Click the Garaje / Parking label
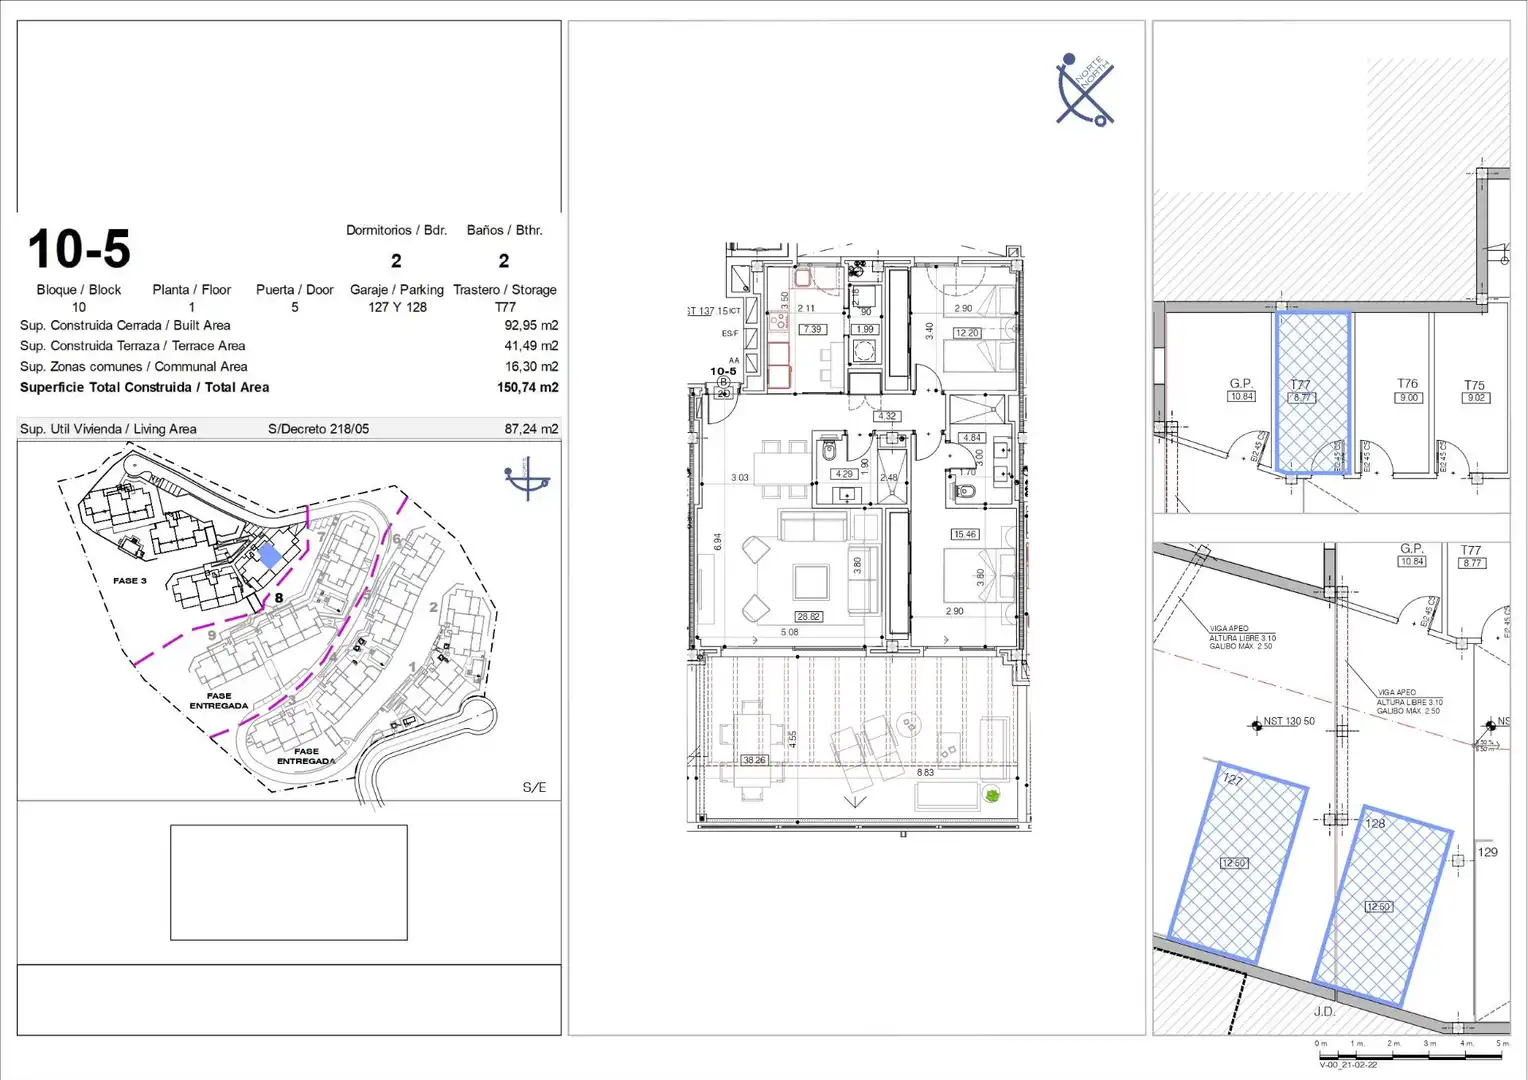 tap(397, 290)
